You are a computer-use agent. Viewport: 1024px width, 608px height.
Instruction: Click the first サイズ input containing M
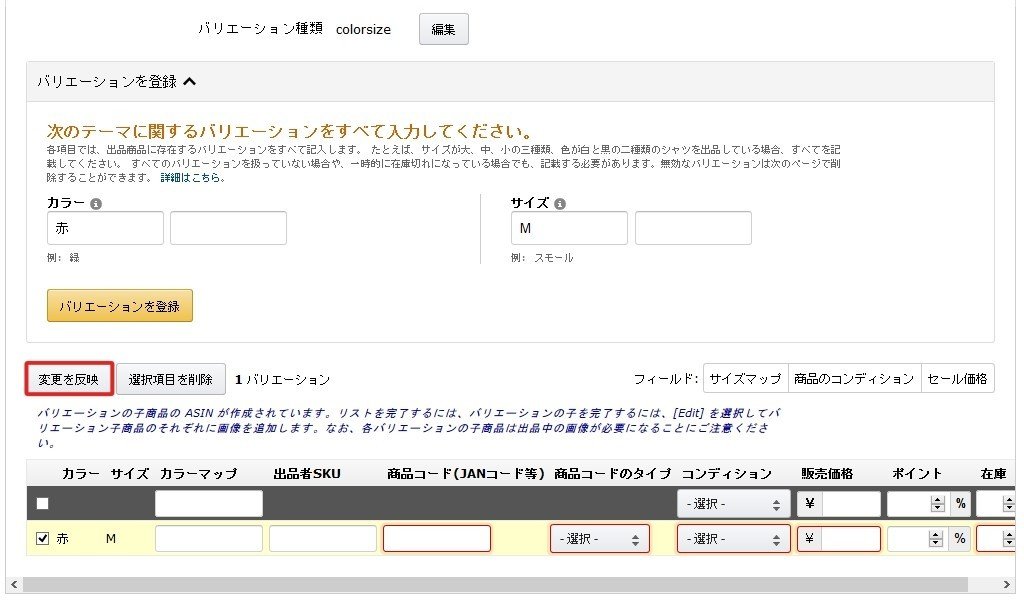(569, 228)
